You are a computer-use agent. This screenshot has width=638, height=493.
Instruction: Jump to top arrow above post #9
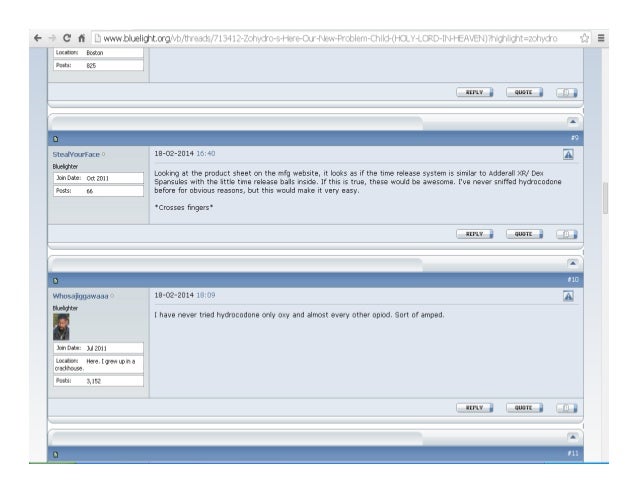pos(572,122)
